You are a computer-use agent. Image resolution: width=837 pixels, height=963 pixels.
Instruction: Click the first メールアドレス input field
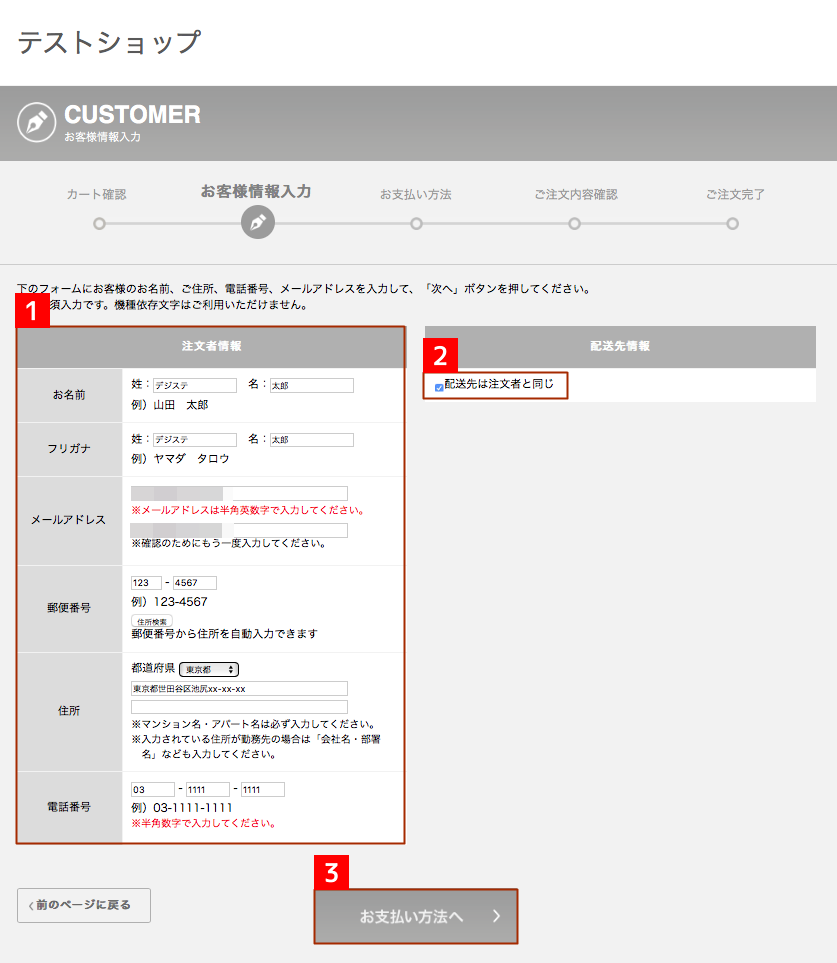click(239, 493)
